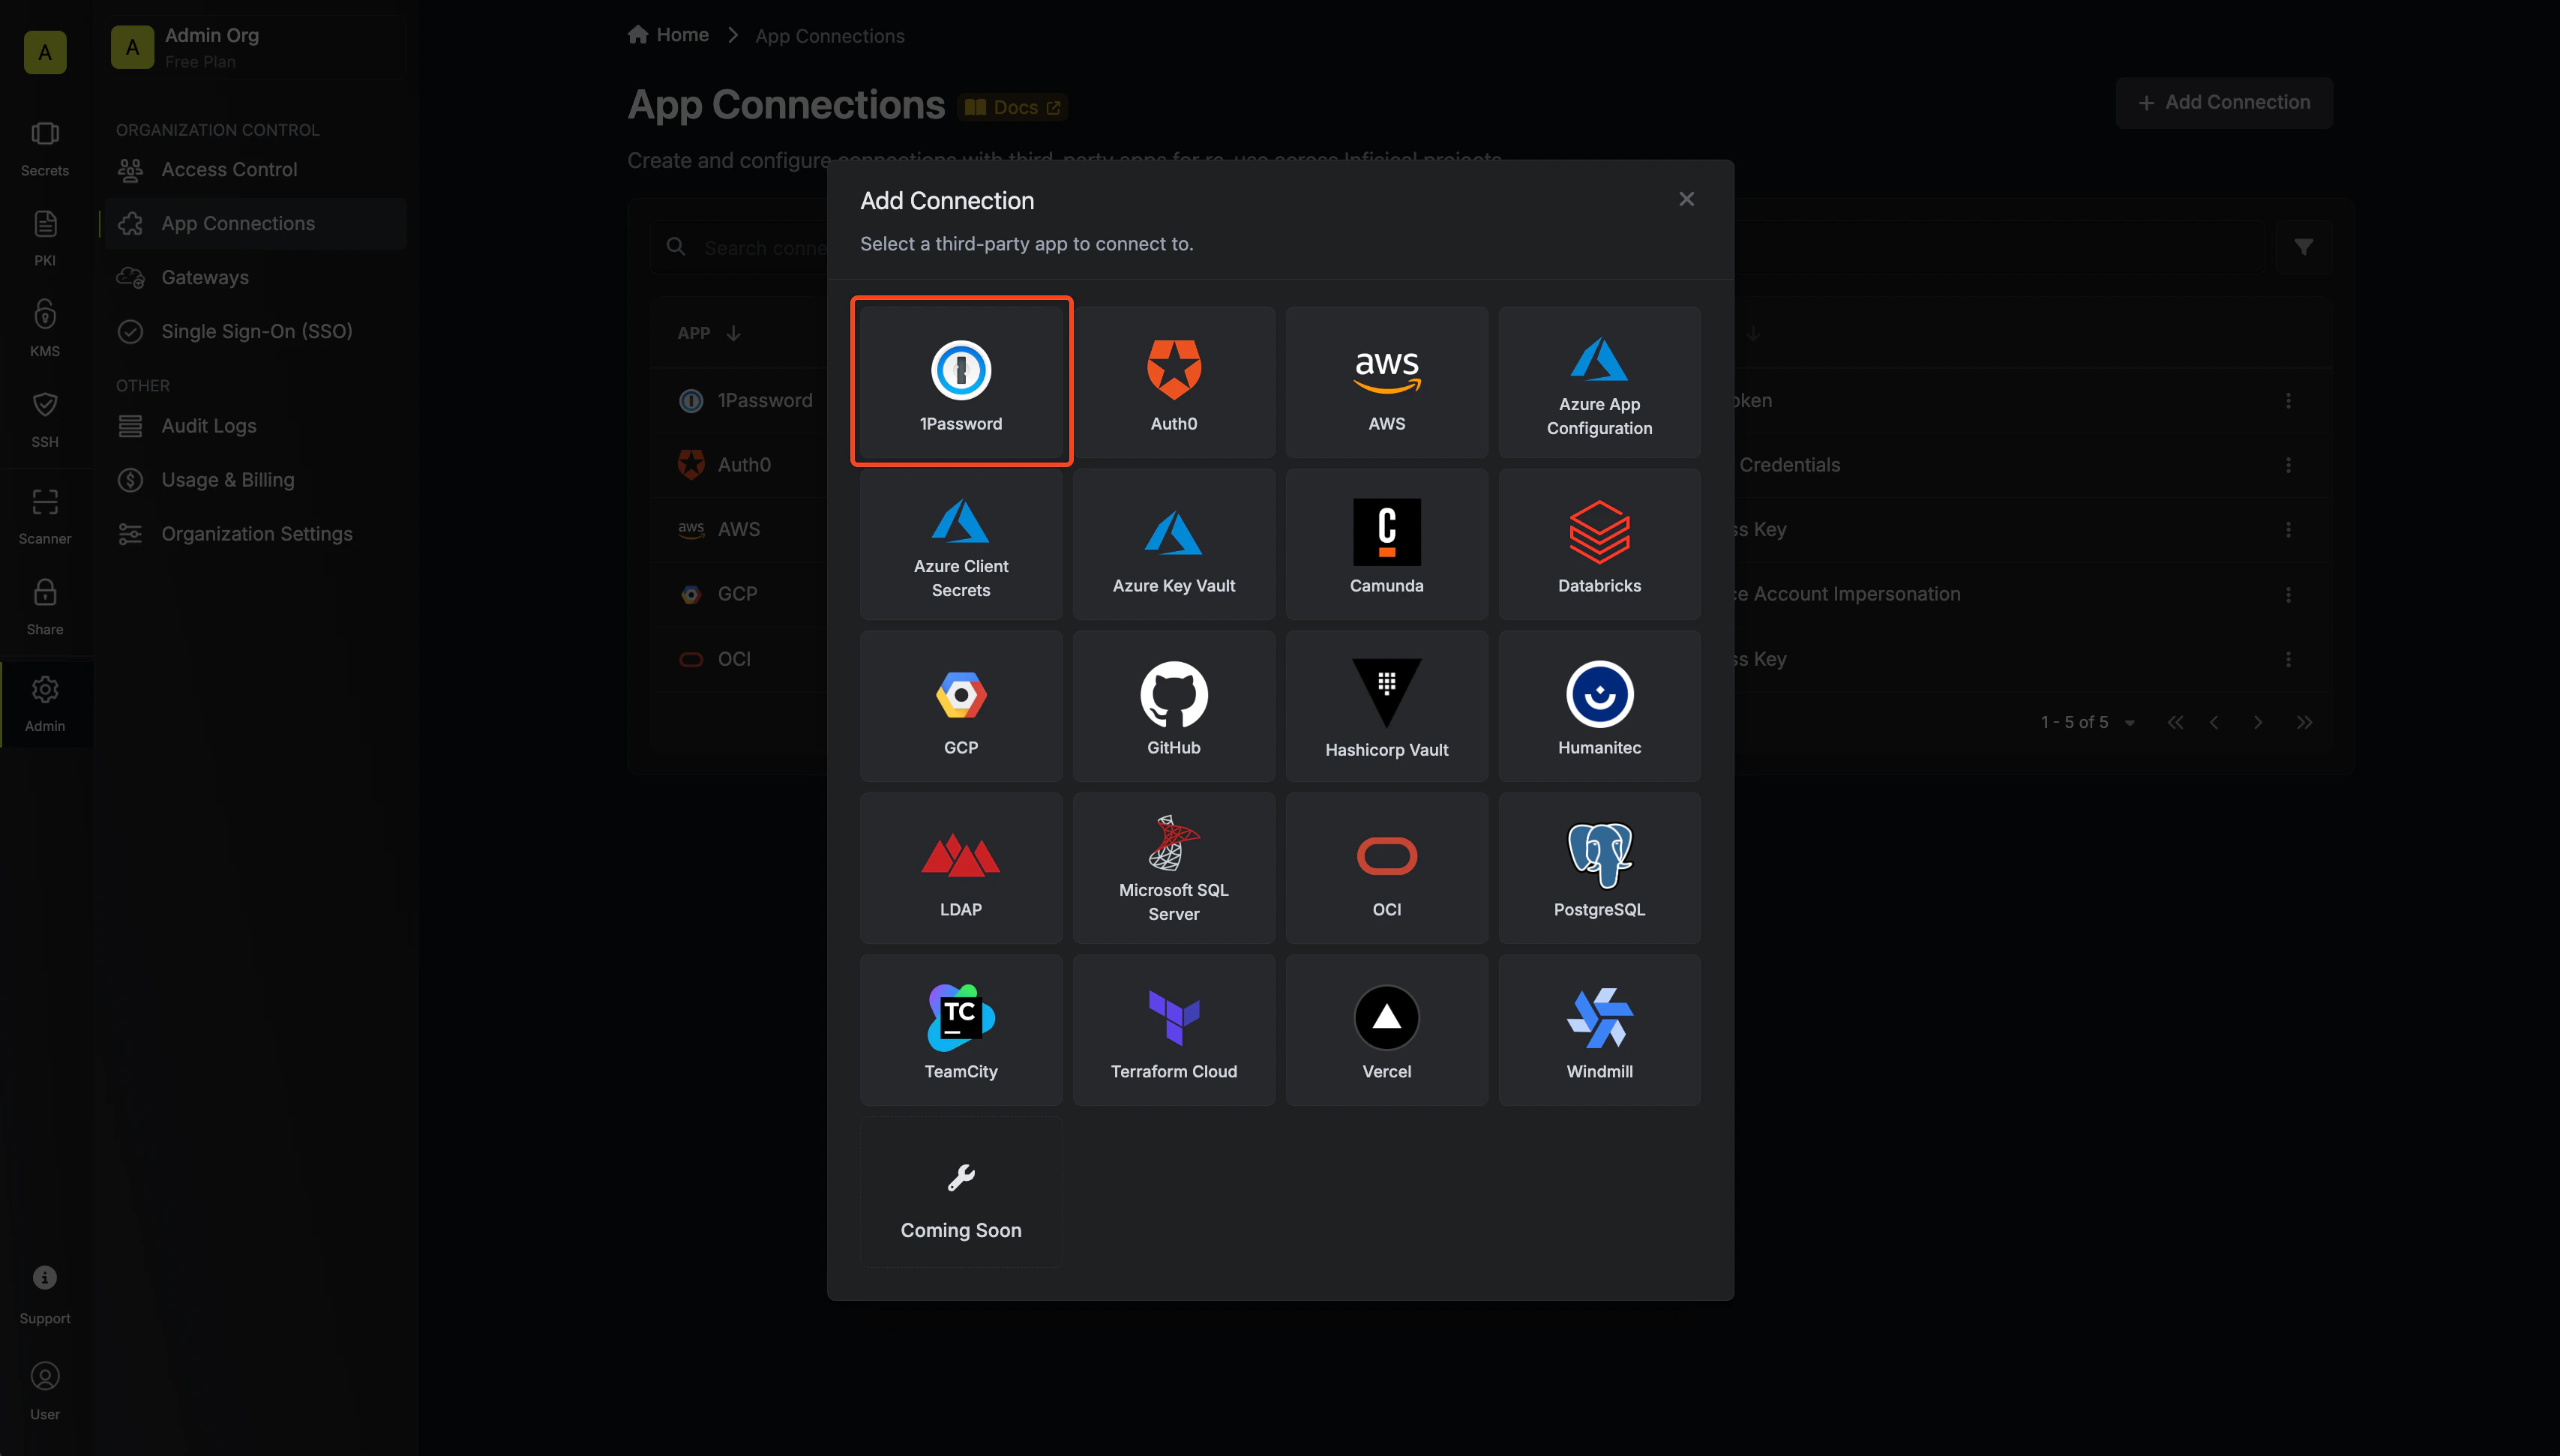This screenshot has width=2560, height=1456.
Task: Open Share in left rail
Action: [45, 607]
